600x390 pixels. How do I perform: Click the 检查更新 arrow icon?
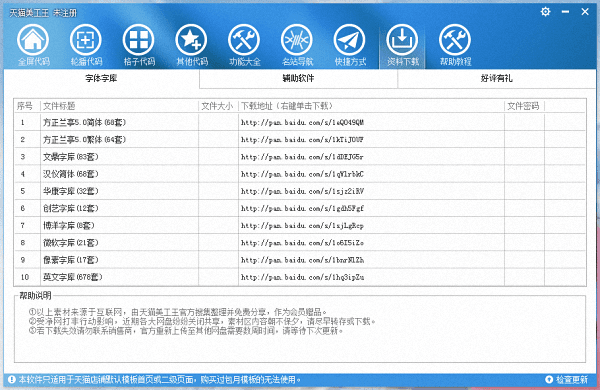[x=549, y=379]
